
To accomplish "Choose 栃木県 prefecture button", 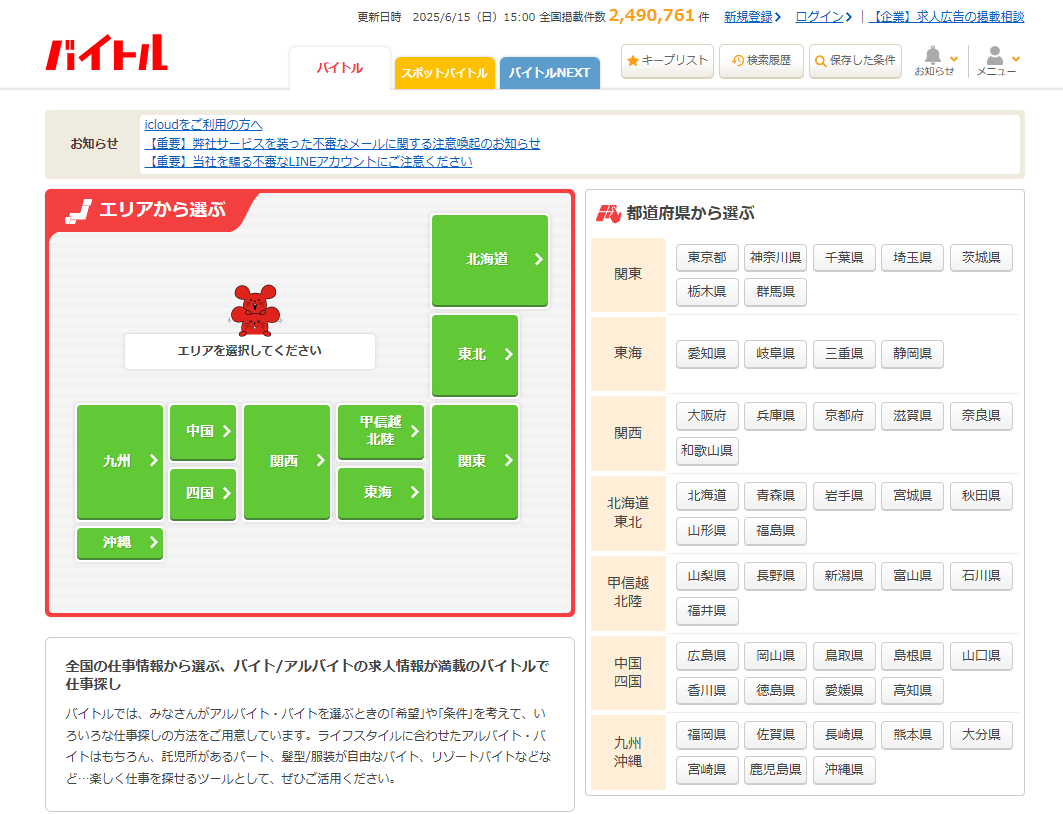I will point(707,292).
